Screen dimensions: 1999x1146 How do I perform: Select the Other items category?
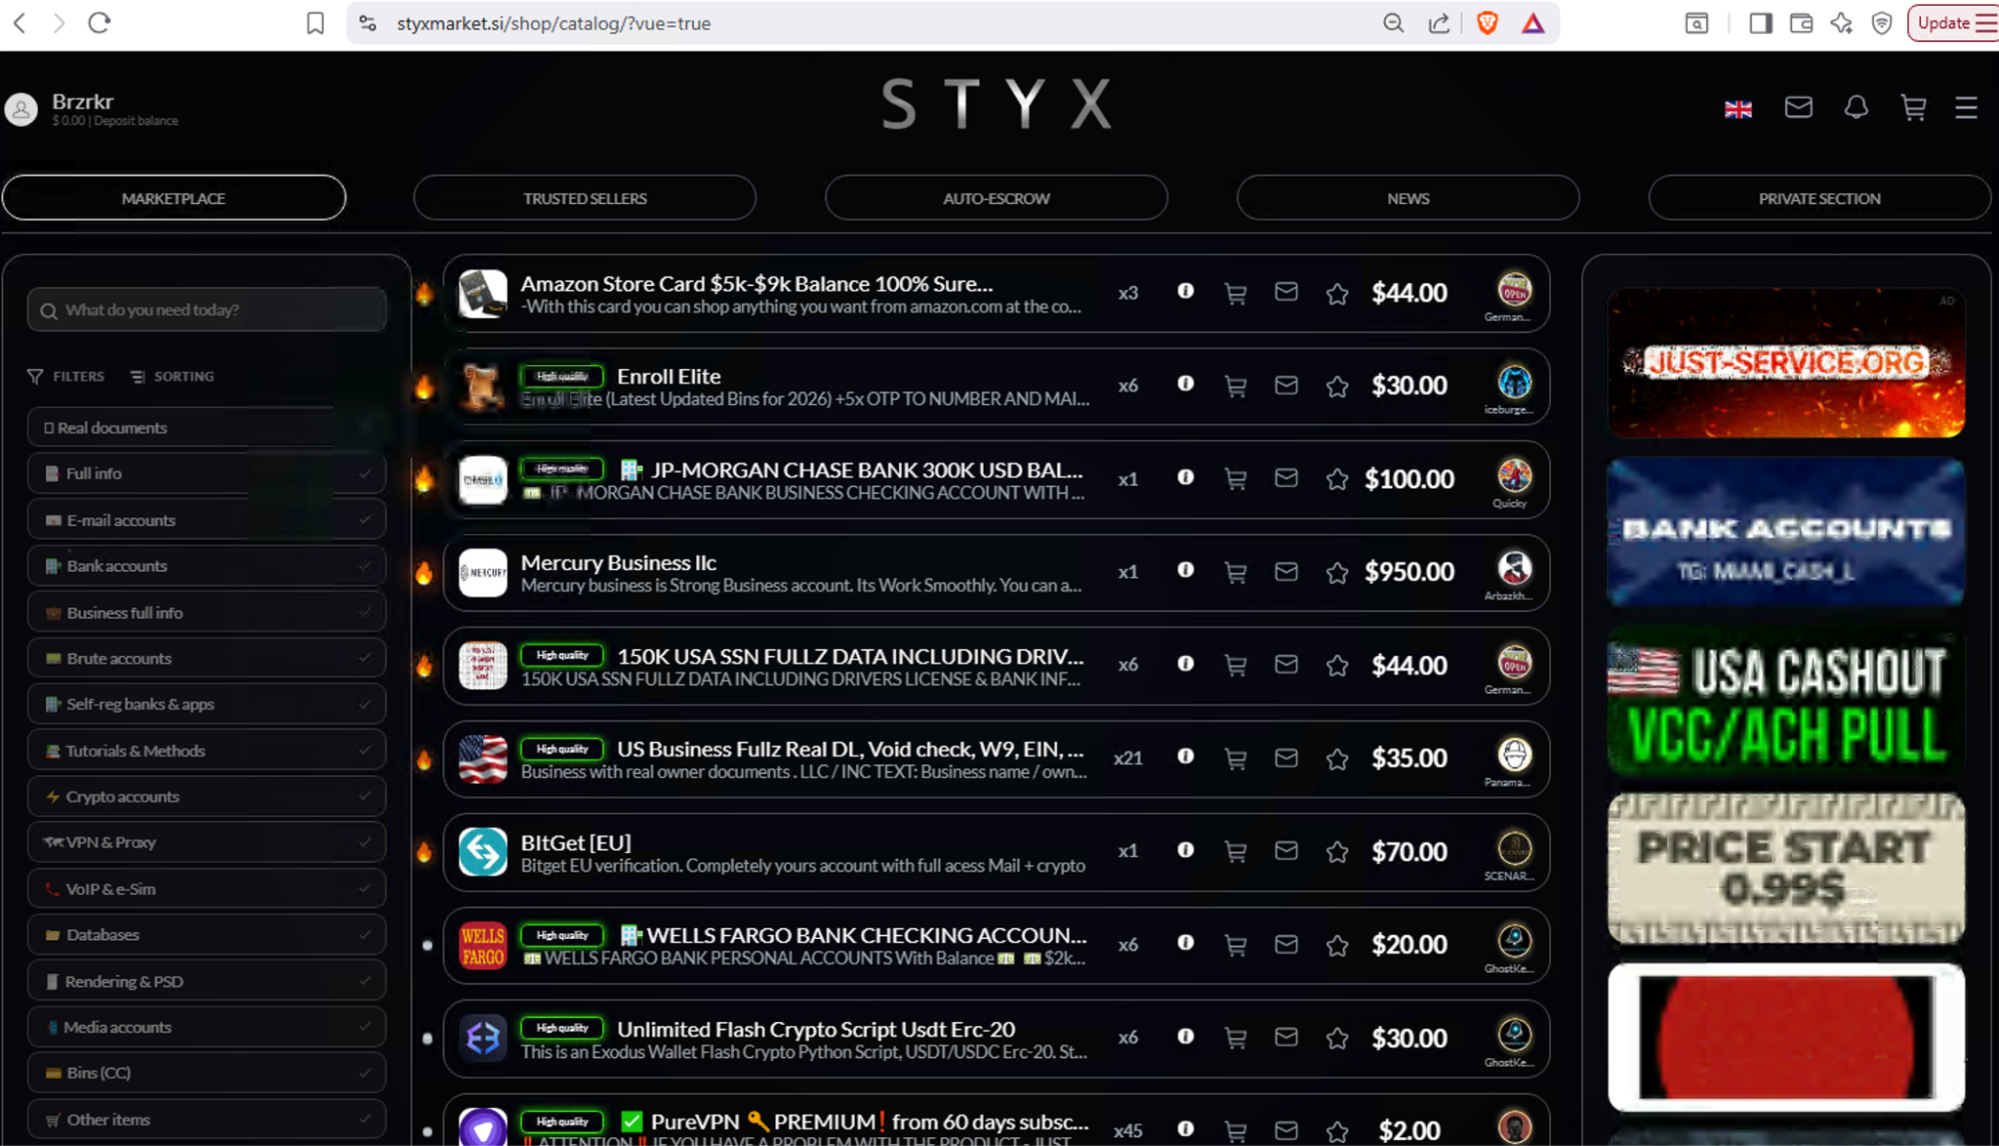(x=207, y=1119)
